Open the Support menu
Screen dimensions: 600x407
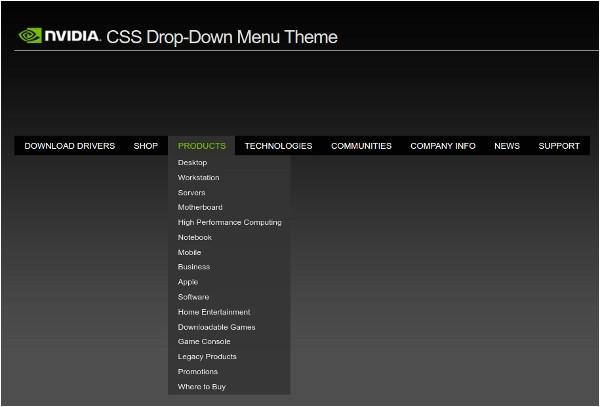(x=559, y=146)
